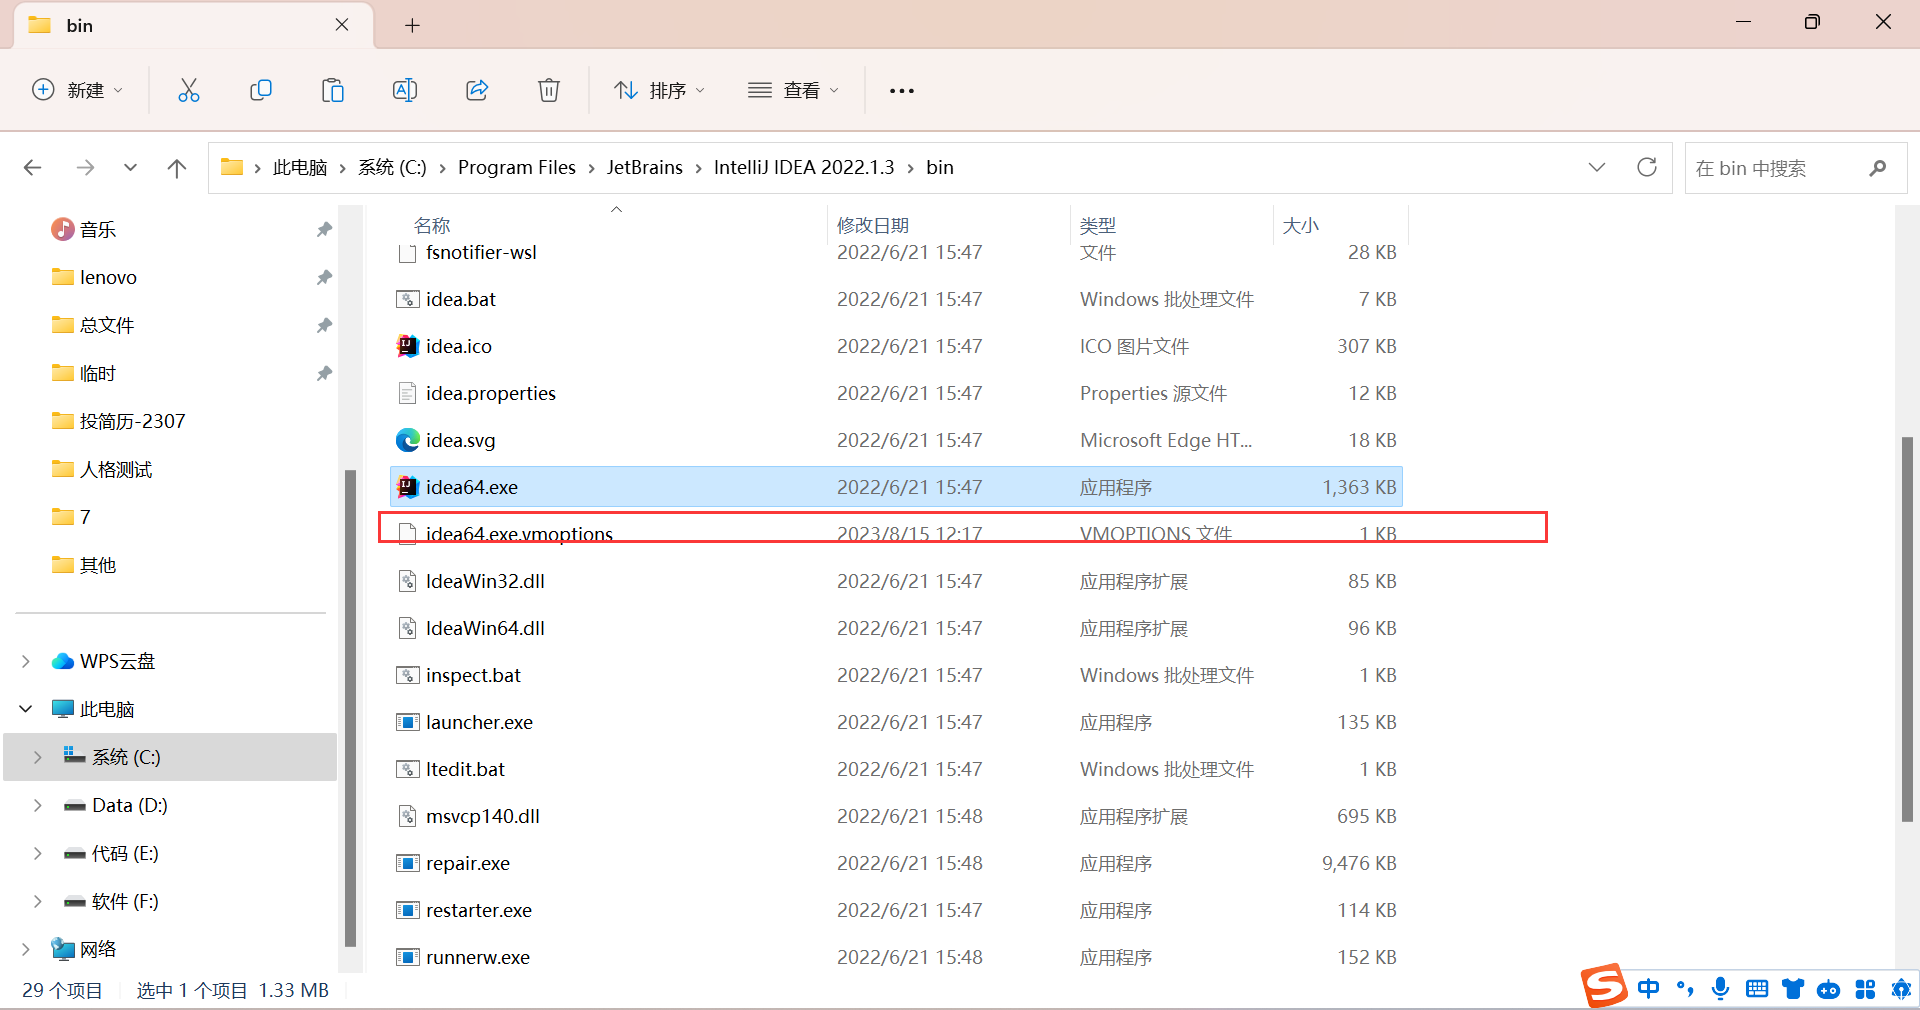1920x1010 pixels.
Task: Collapse the 此电脑 tree node
Action: pos(26,709)
